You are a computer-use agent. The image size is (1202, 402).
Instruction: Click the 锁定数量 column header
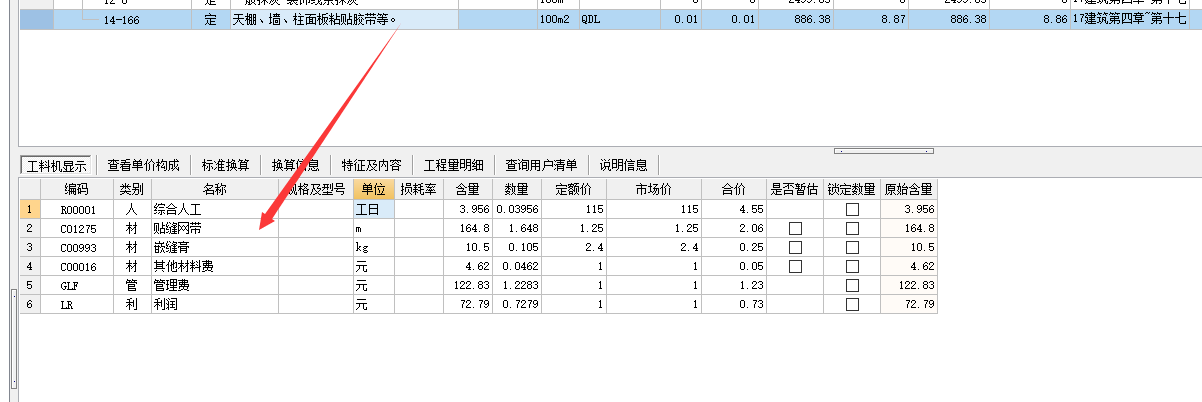(852, 189)
